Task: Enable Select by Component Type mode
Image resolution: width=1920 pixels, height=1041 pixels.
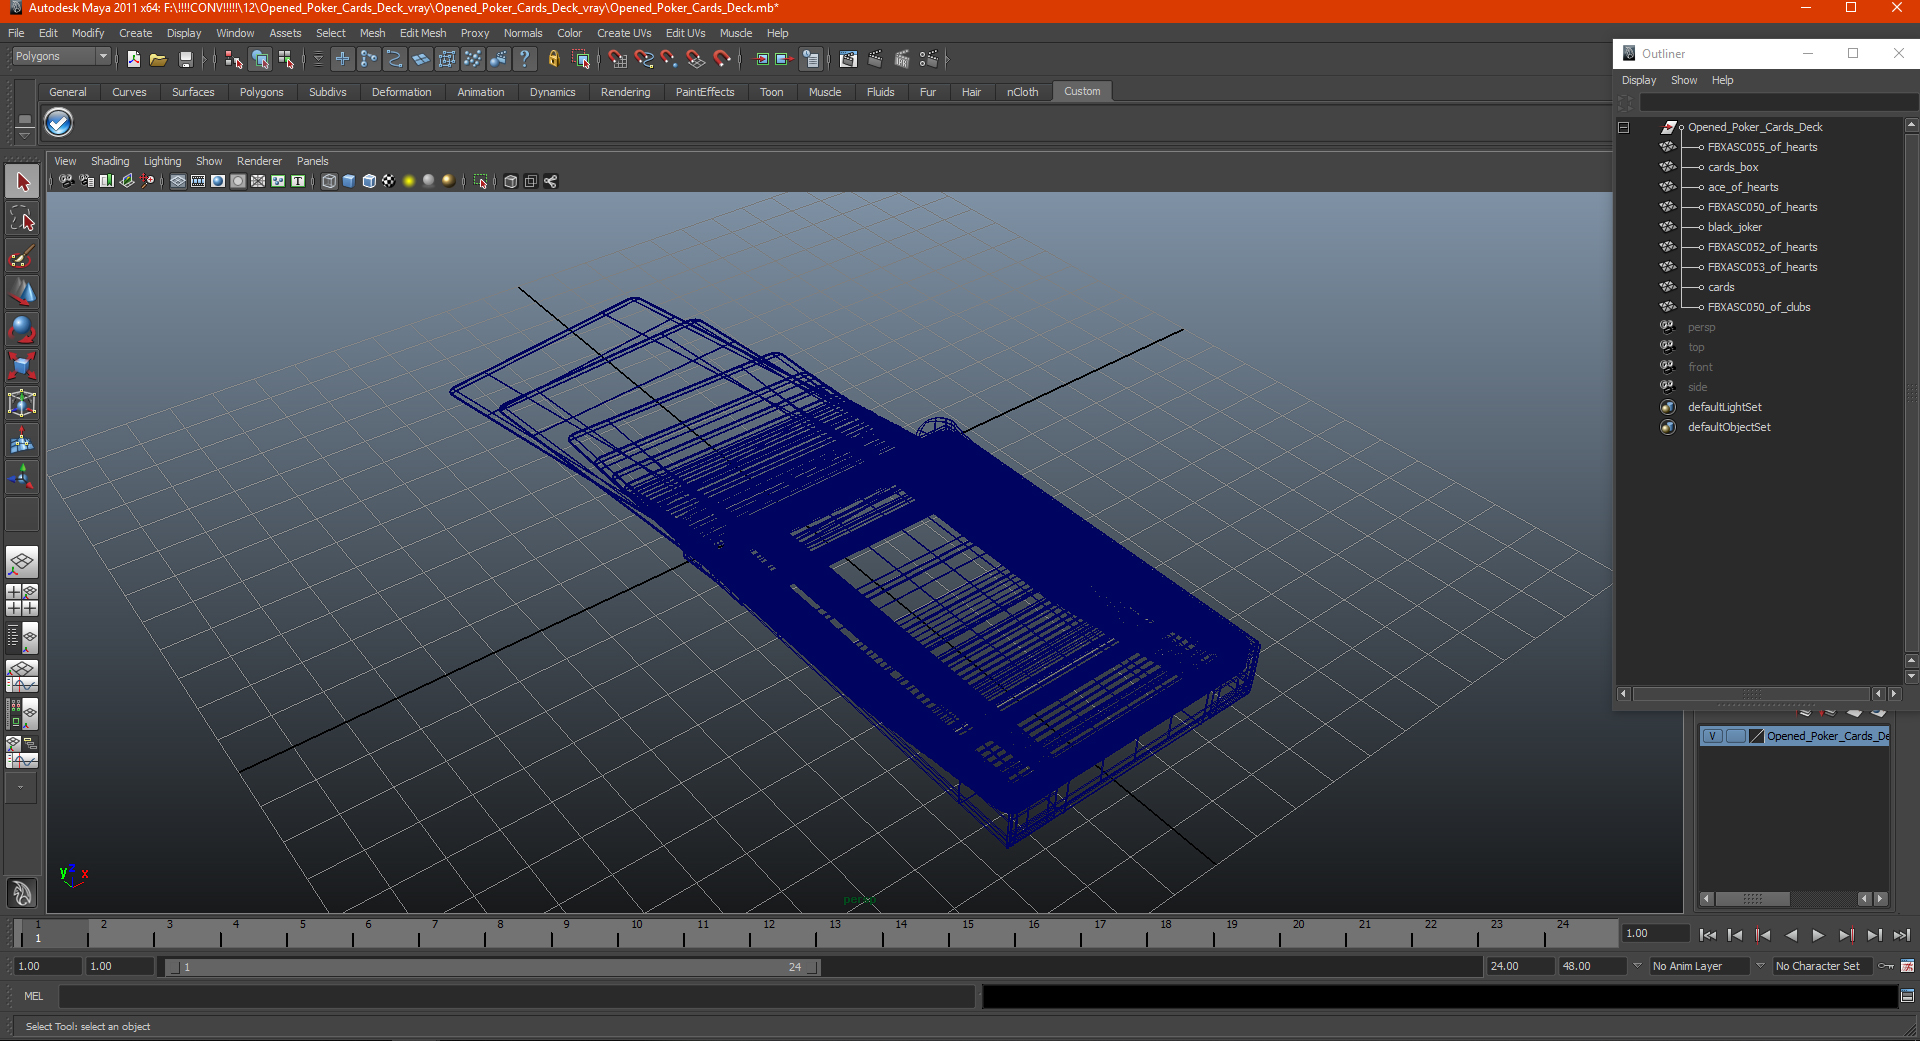Action: coord(287,59)
